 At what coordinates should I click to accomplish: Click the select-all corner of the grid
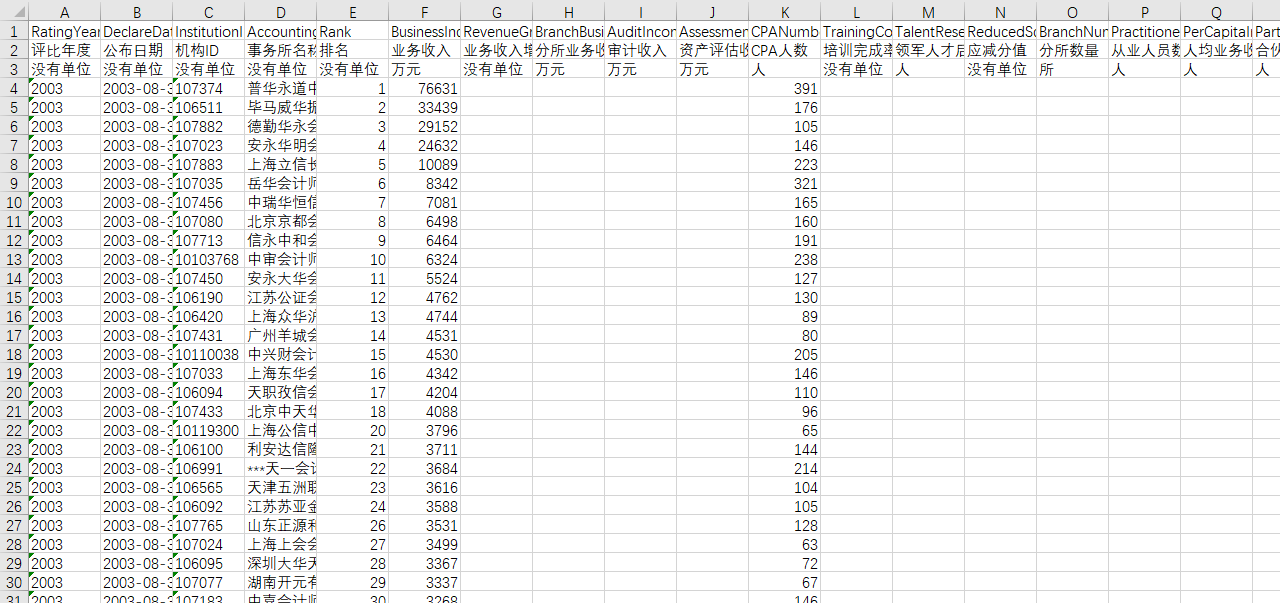click(x=14, y=11)
